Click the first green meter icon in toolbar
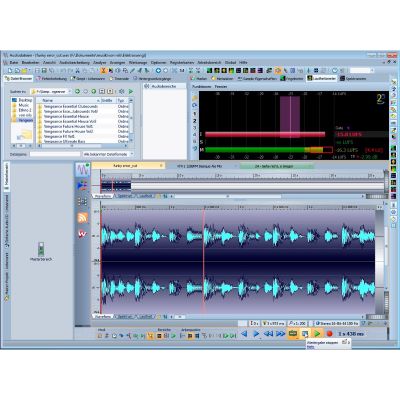 pyautogui.click(x=209, y=71)
